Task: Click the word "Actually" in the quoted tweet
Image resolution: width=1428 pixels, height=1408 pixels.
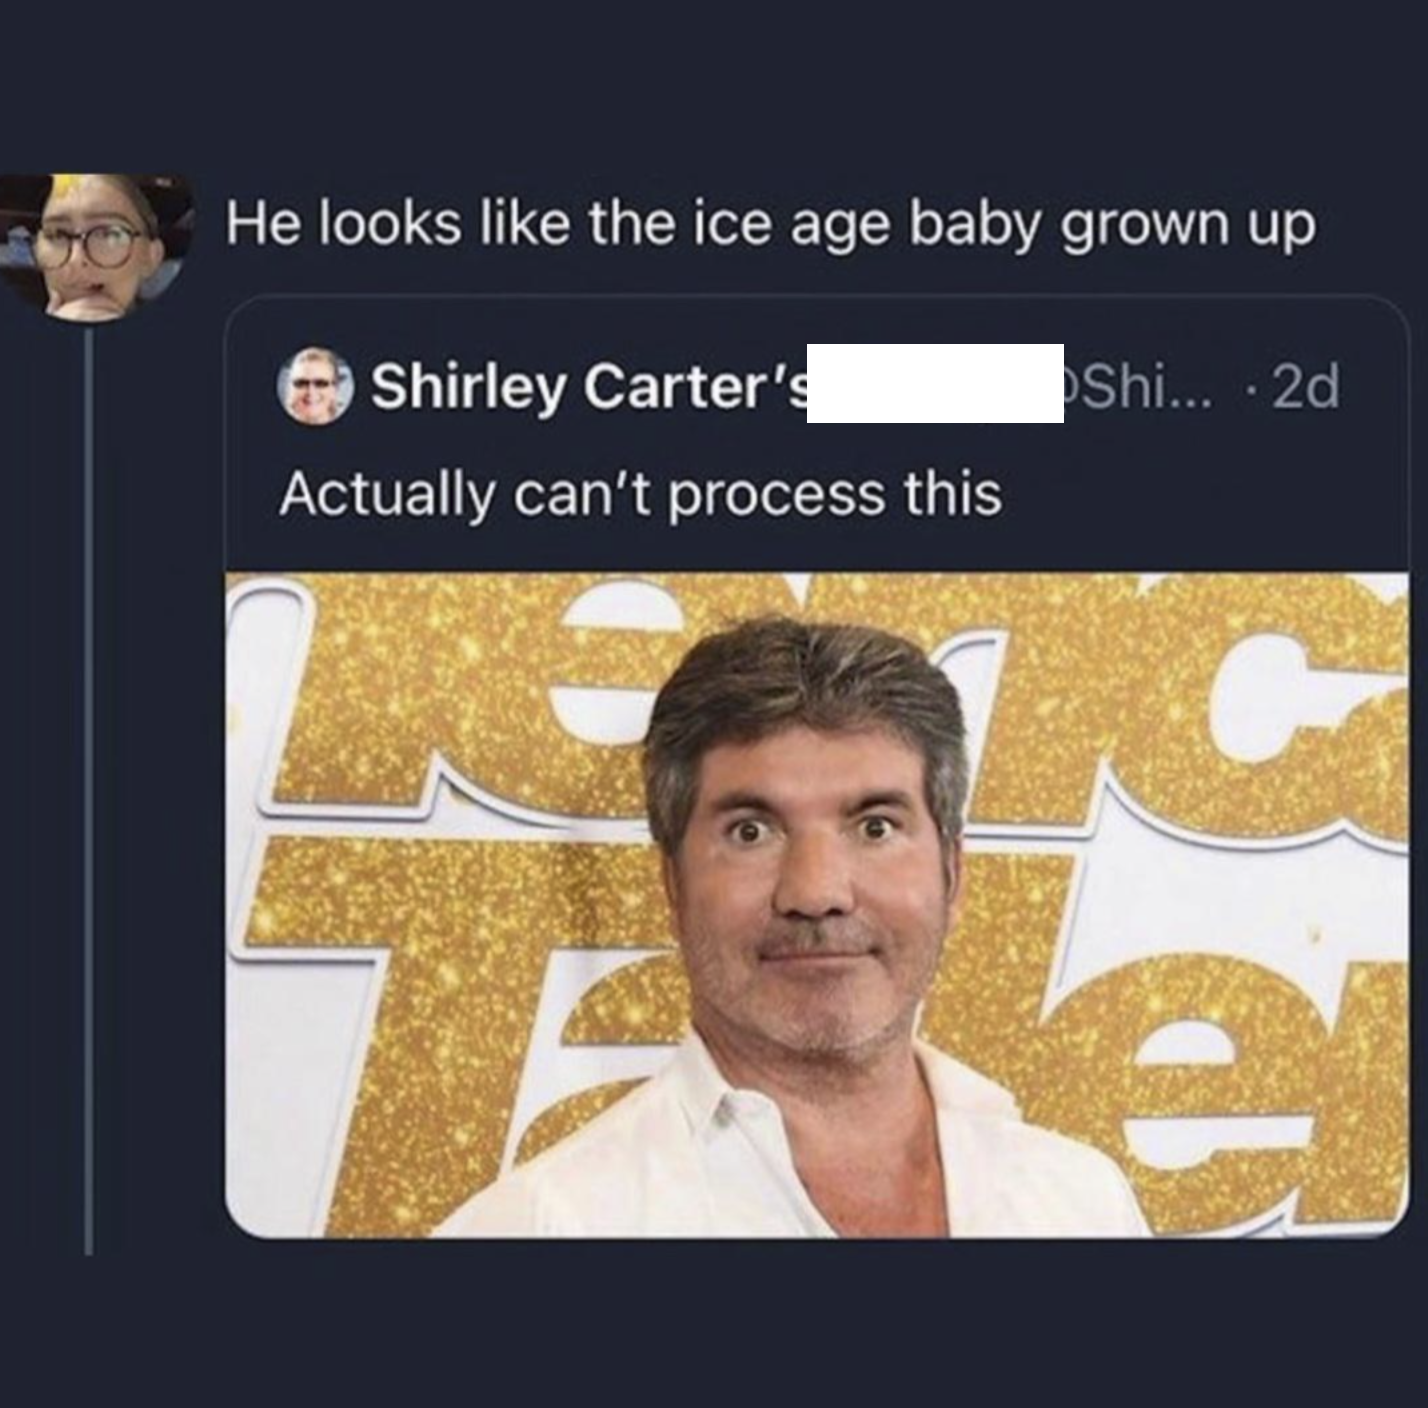Action: [385, 494]
